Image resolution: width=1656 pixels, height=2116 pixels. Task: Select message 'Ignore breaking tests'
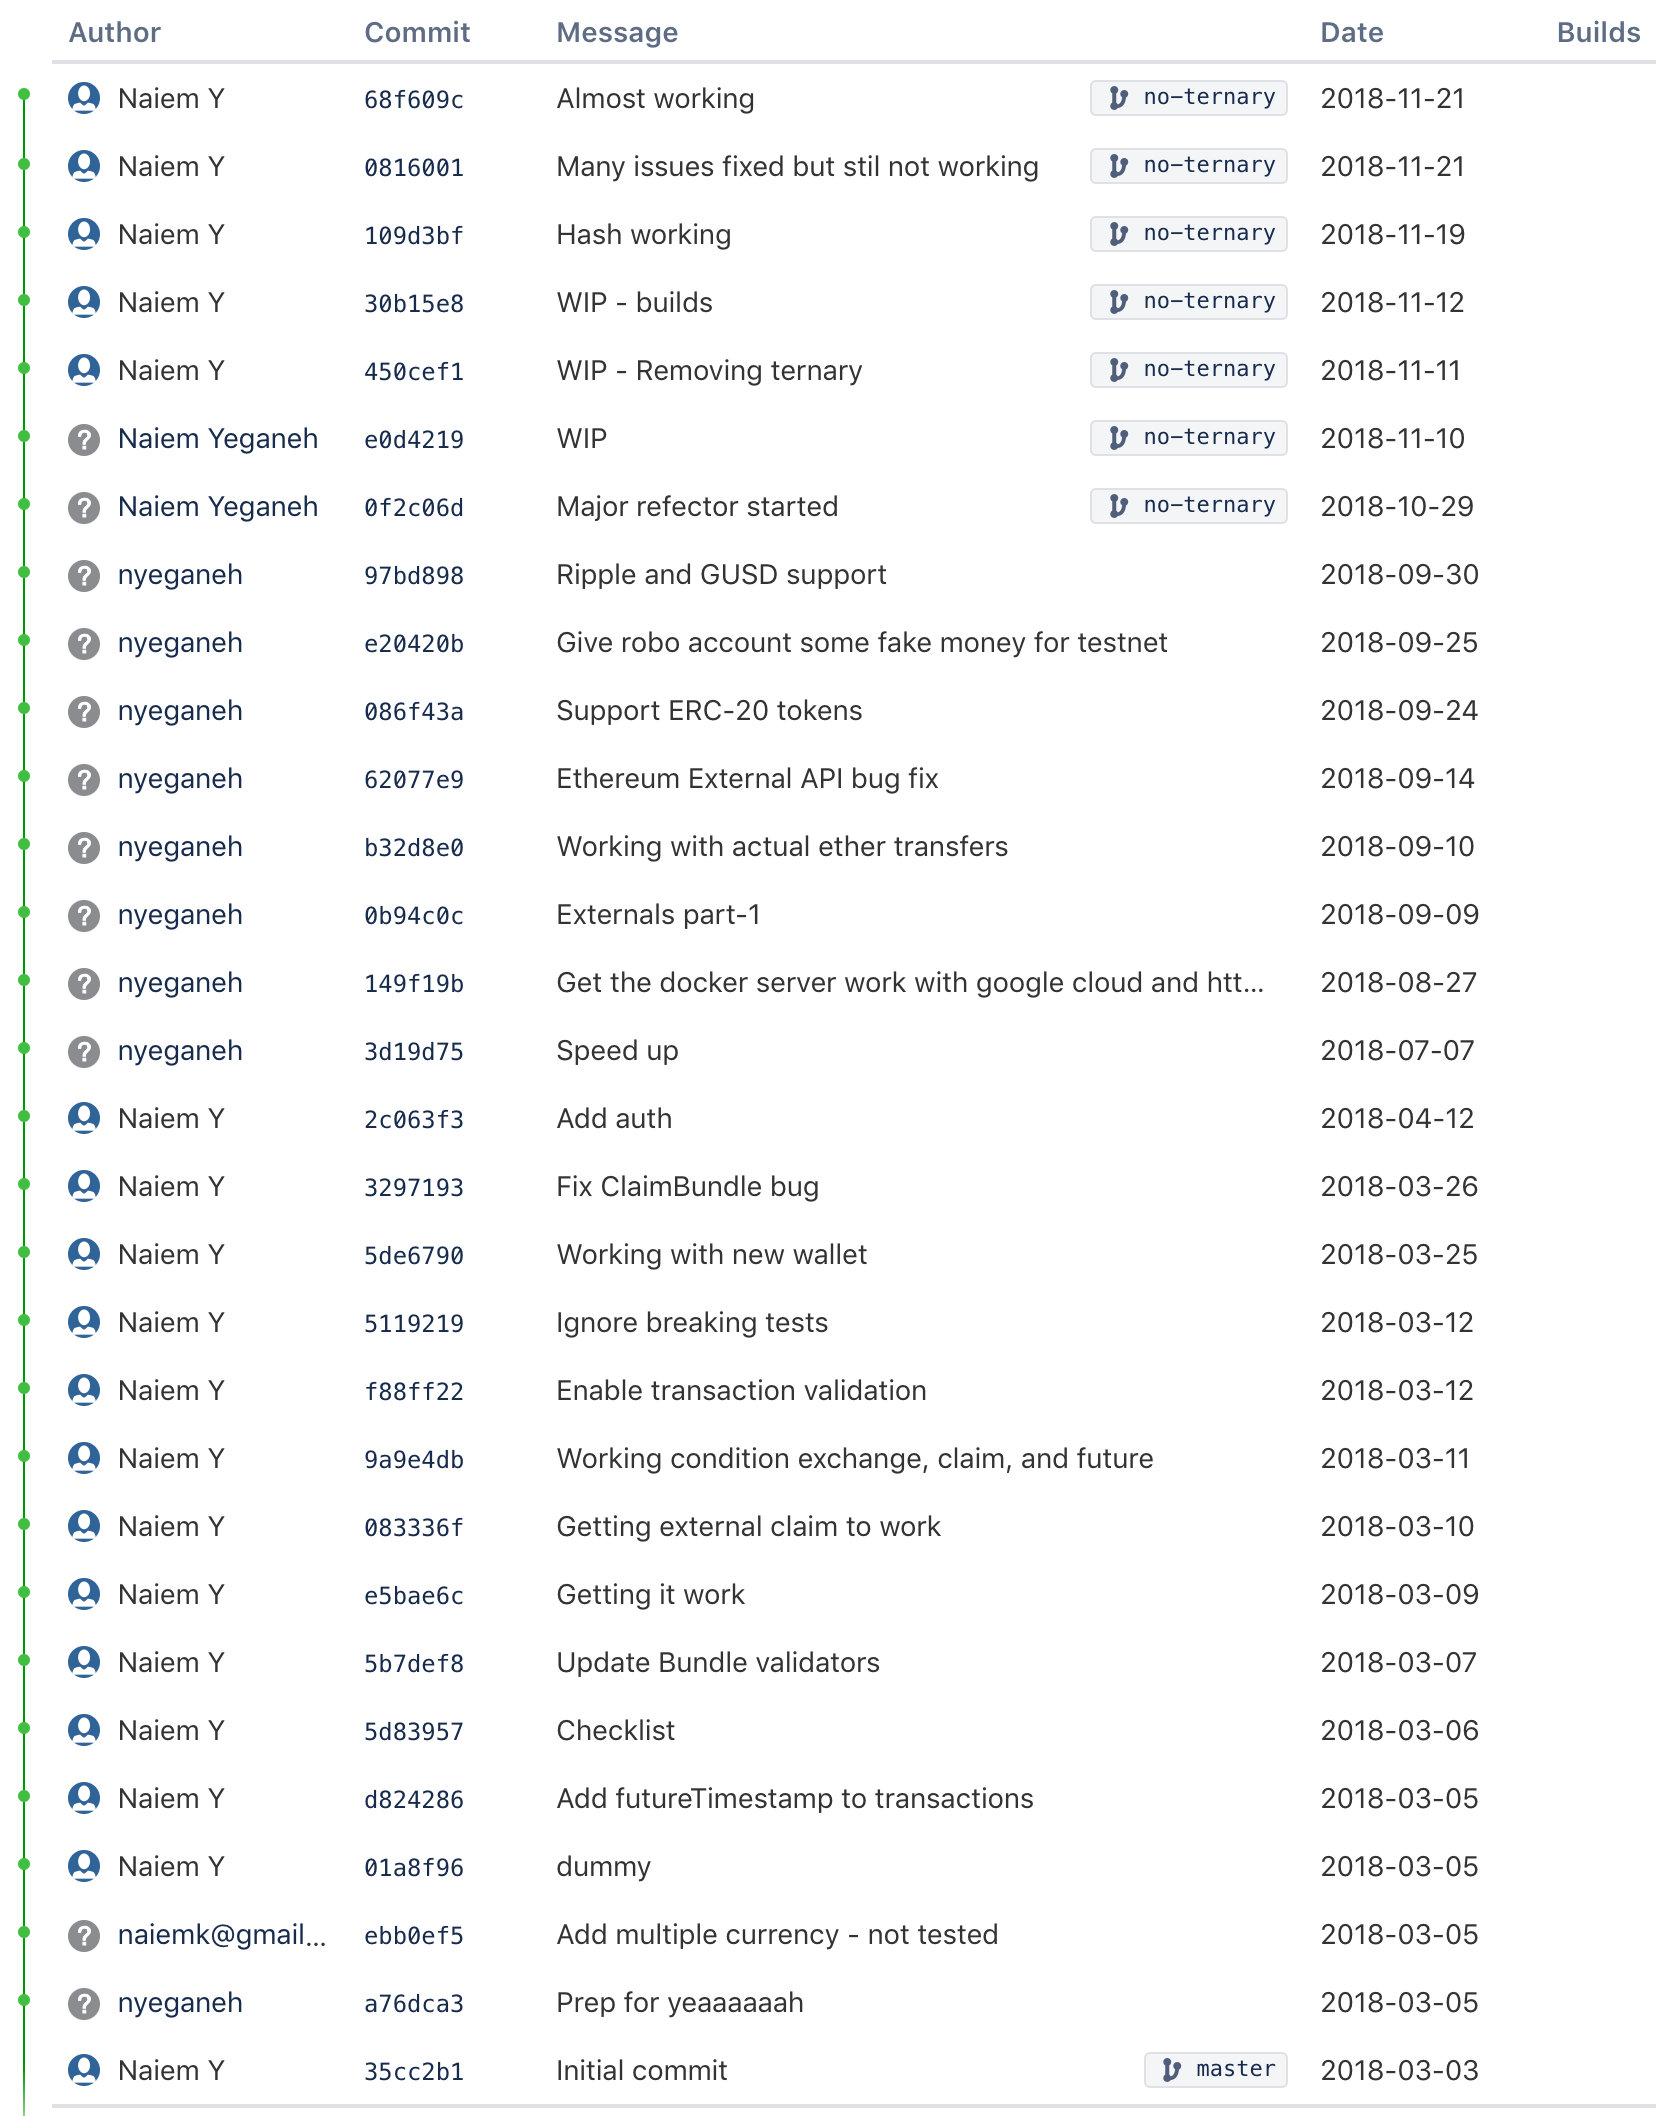pyautogui.click(x=692, y=1322)
